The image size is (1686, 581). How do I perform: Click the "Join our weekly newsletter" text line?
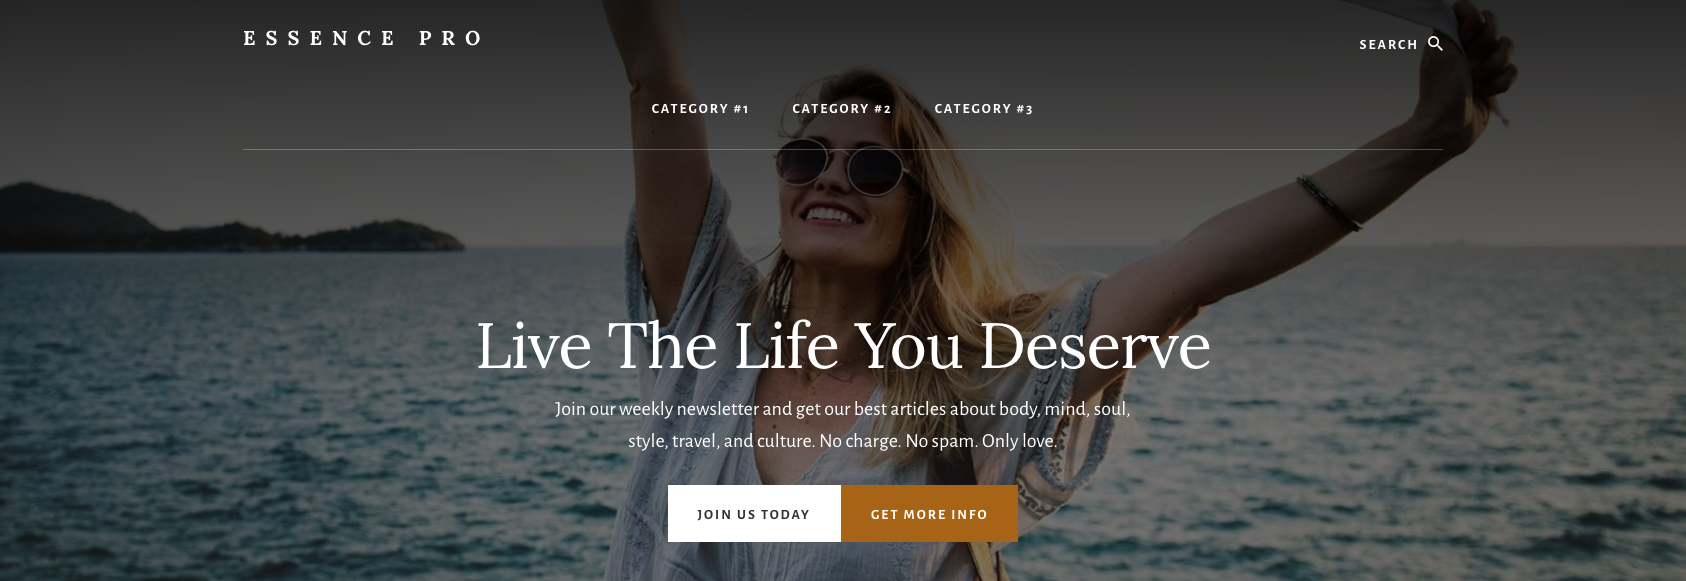(x=843, y=409)
